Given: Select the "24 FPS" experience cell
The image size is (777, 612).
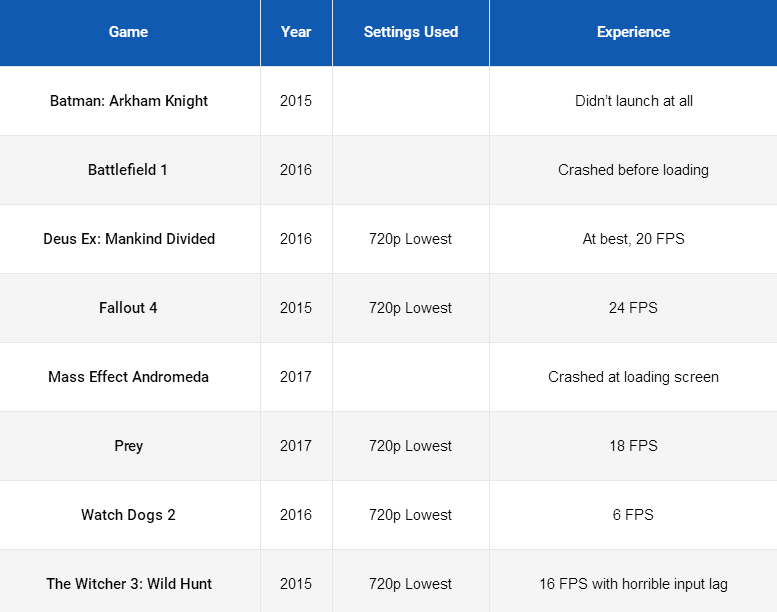Looking at the screenshot, I should pos(633,308).
